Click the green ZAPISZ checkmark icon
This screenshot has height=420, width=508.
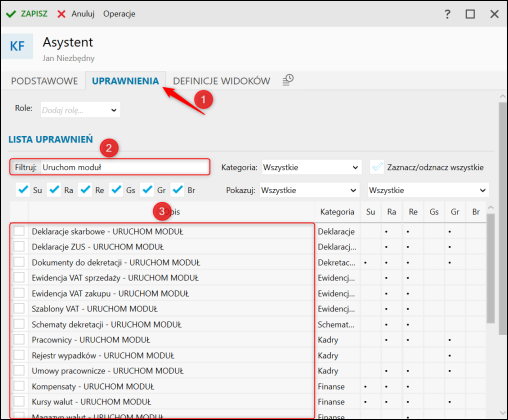point(11,14)
